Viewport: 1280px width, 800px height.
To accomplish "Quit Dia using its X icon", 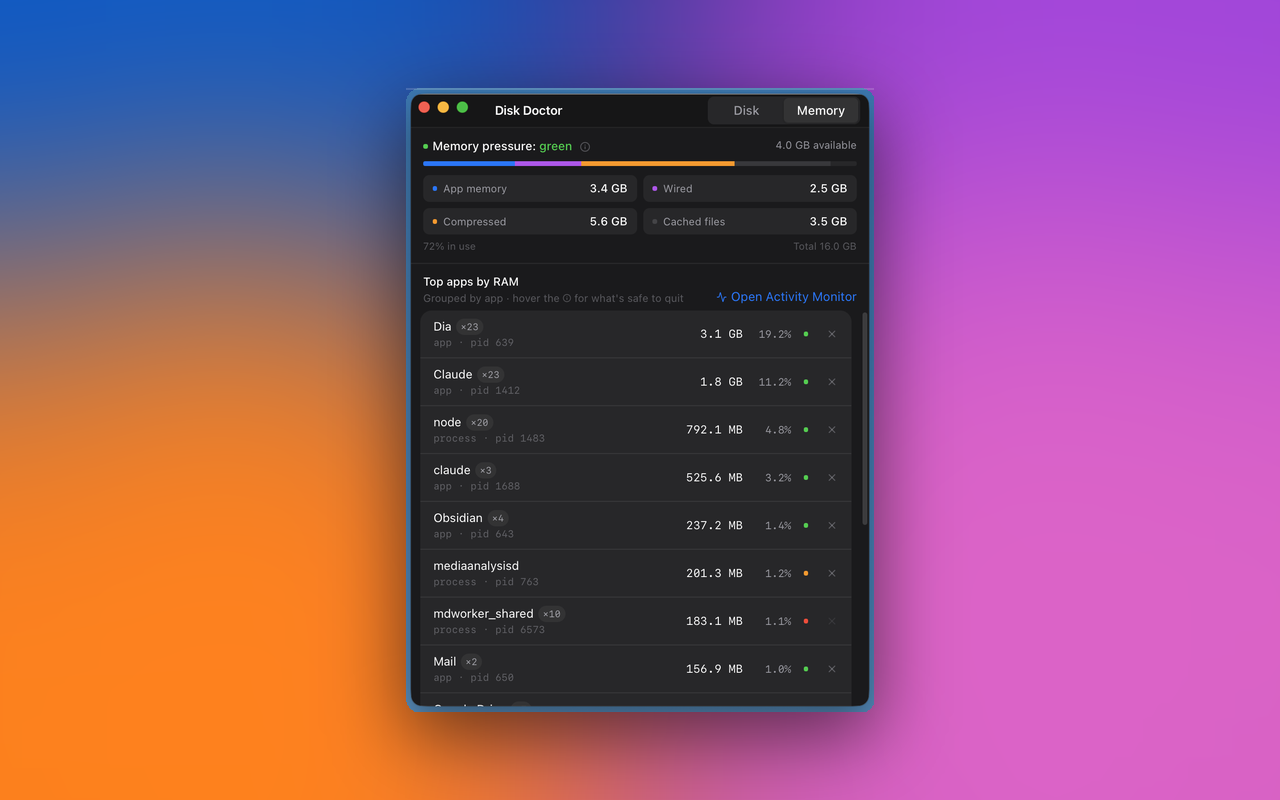I will tap(832, 334).
